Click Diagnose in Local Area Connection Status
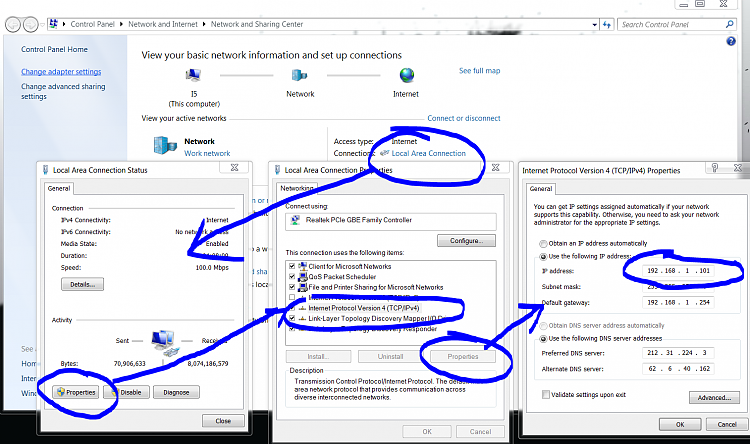Image resolution: width=750 pixels, height=444 pixels. tap(176, 392)
